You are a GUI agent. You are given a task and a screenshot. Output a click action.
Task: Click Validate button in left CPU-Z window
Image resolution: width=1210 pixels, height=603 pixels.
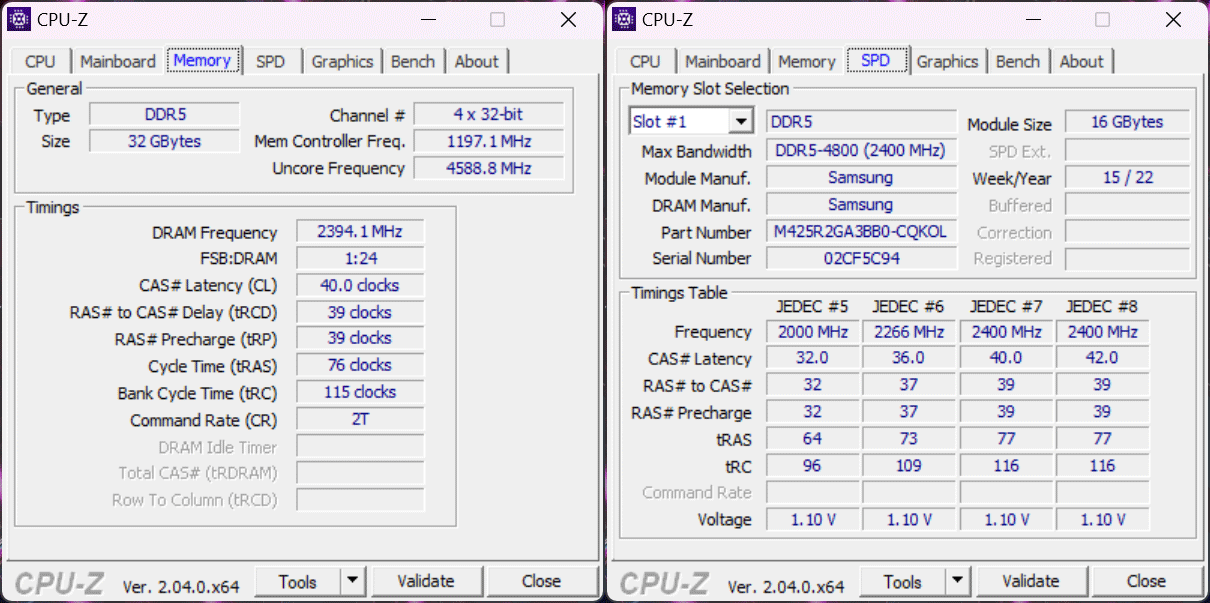[426, 581]
